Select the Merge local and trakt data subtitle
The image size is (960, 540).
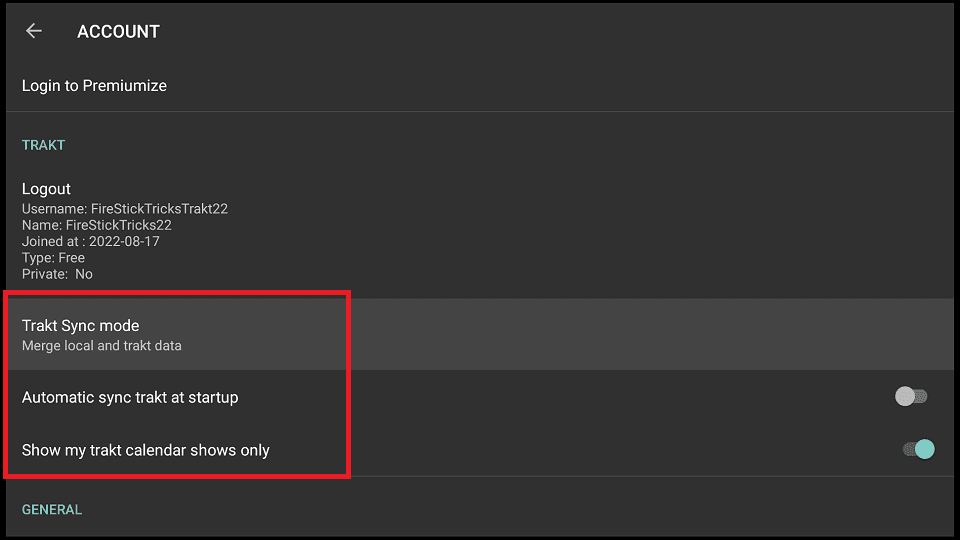102,346
